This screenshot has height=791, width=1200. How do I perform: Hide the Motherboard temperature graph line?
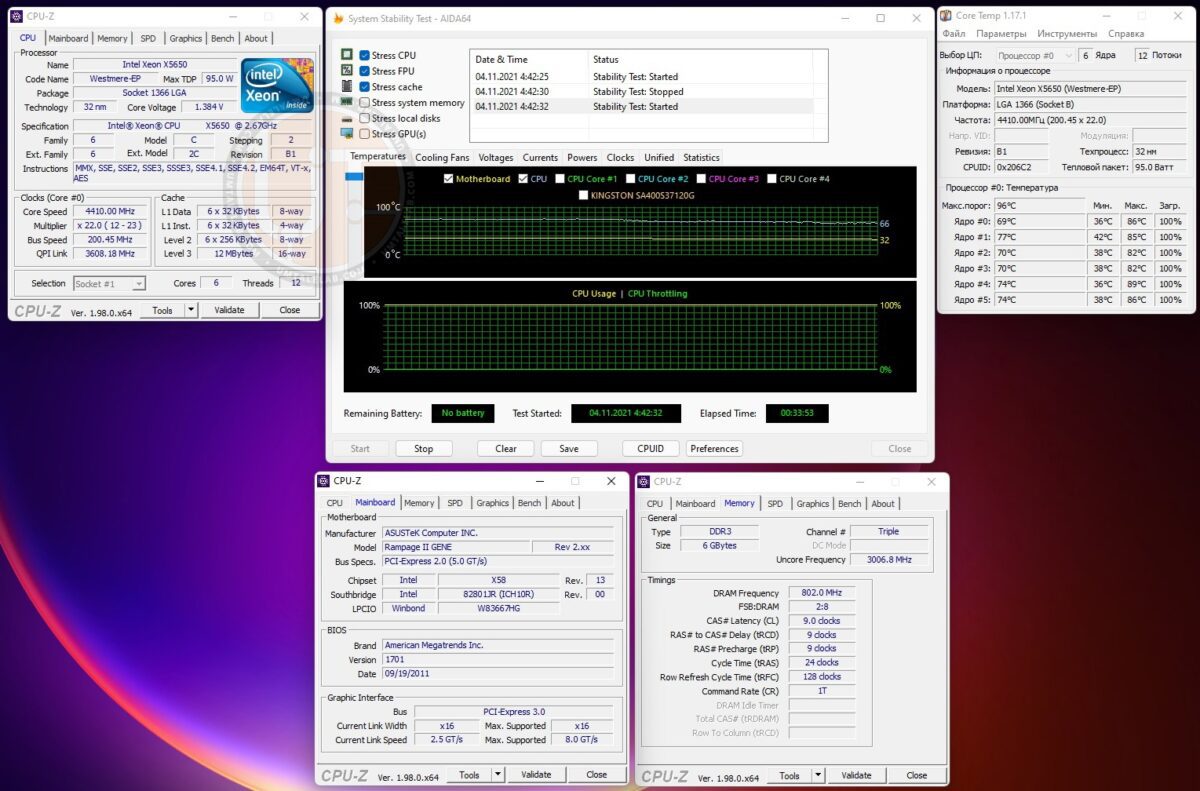pyautogui.click(x=447, y=179)
